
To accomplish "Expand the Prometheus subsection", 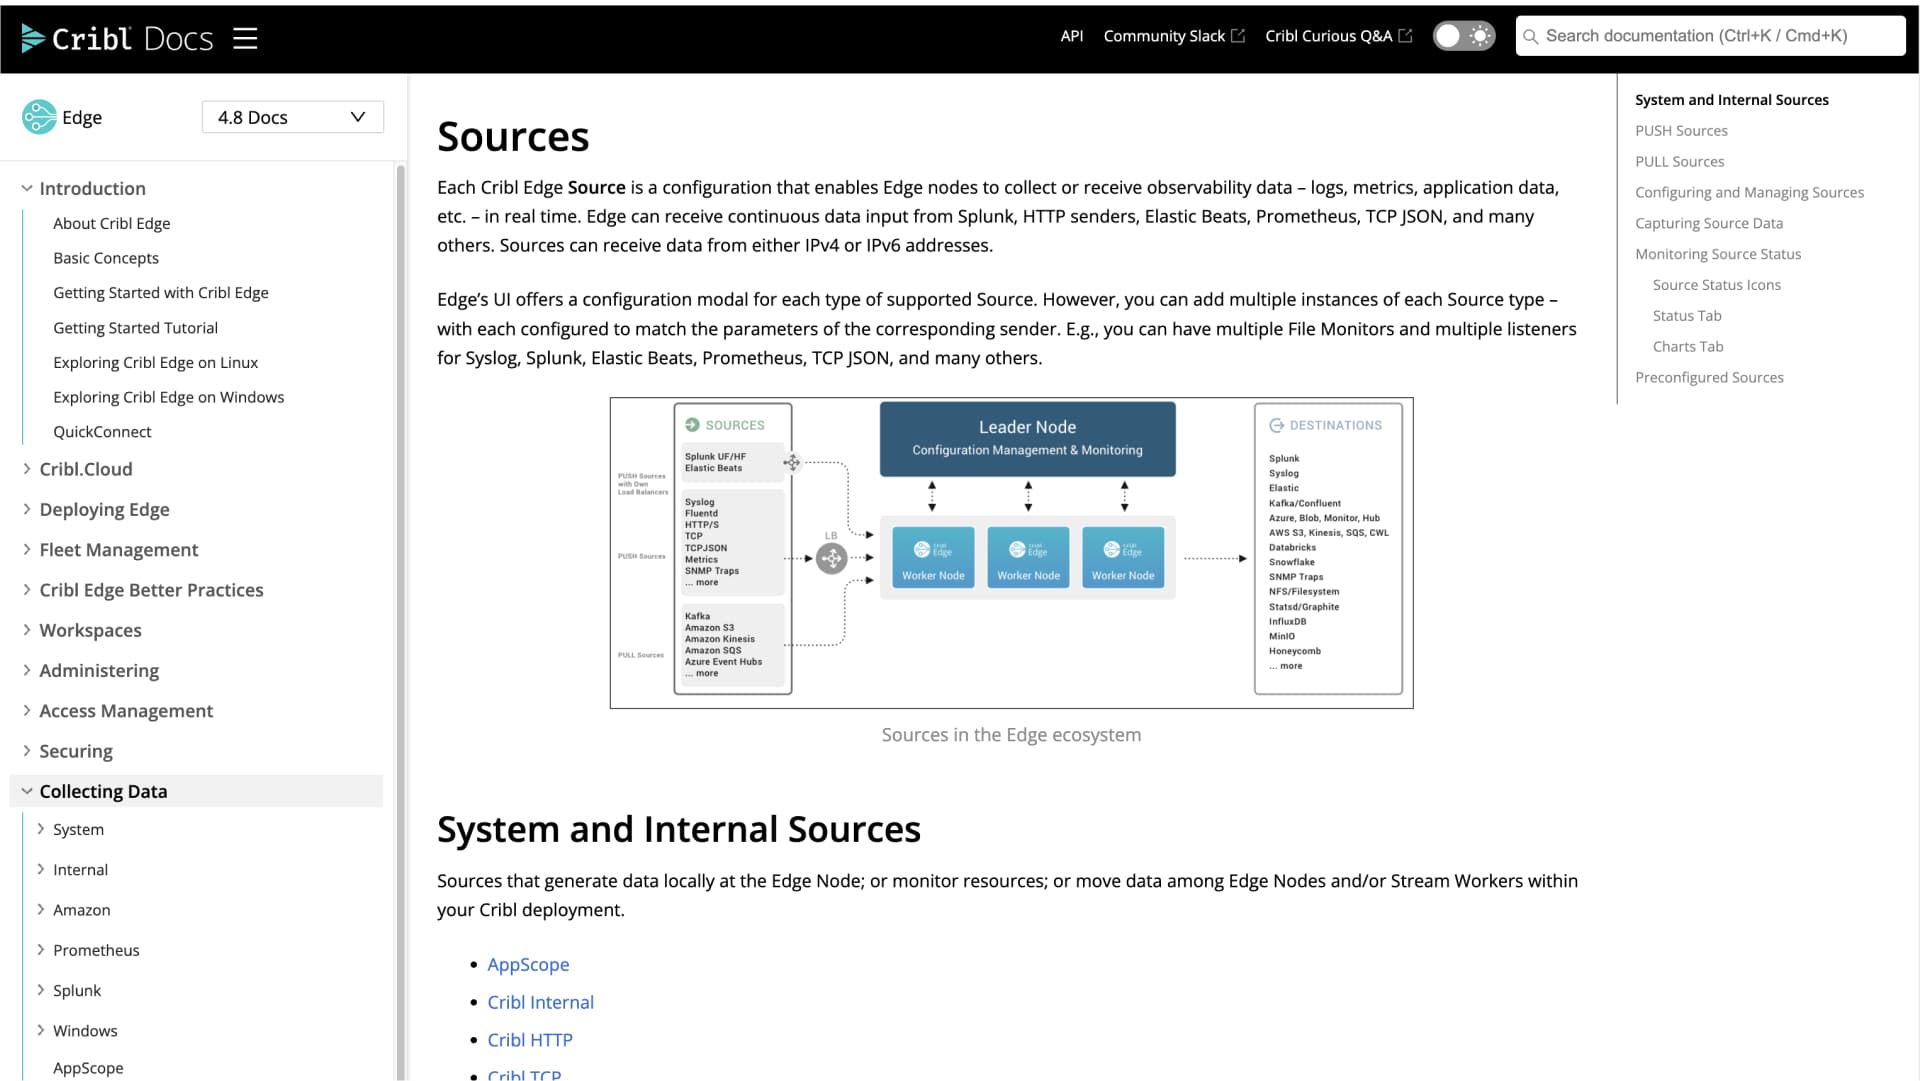I will point(41,949).
